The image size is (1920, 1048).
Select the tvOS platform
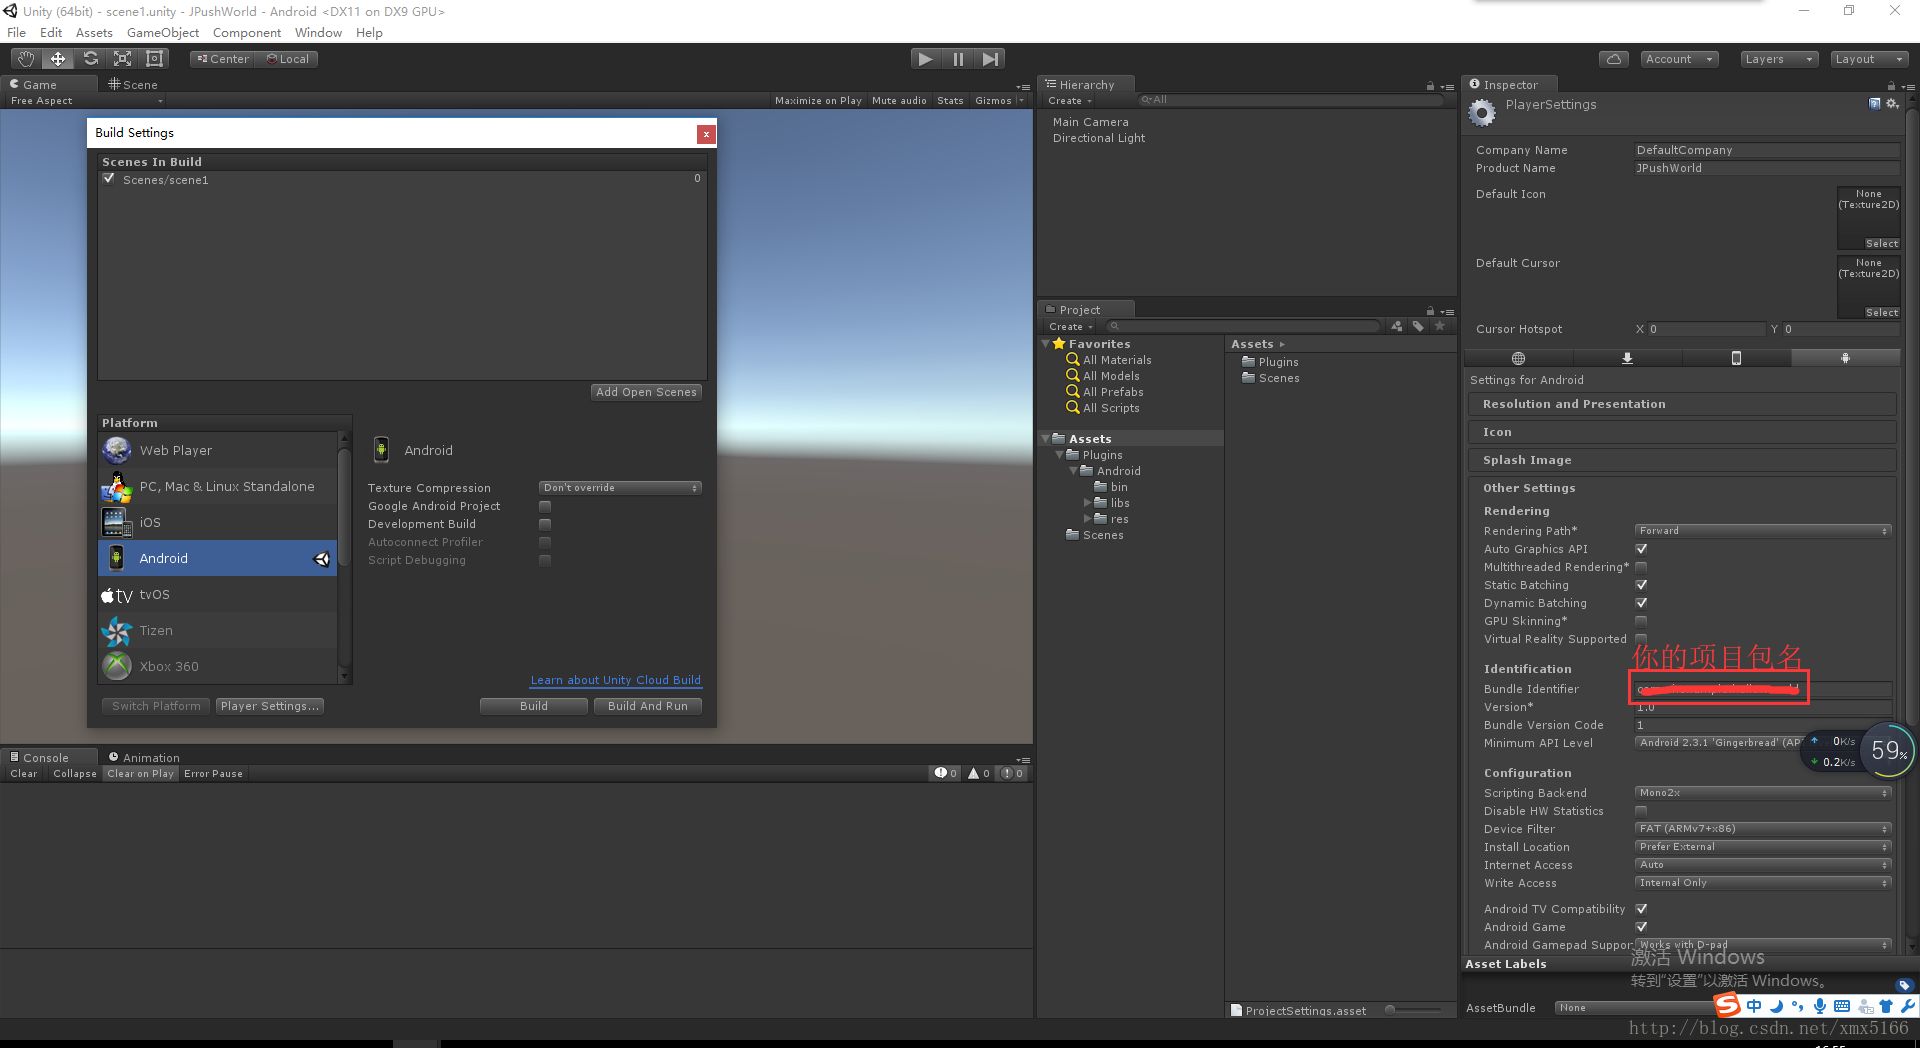218,594
